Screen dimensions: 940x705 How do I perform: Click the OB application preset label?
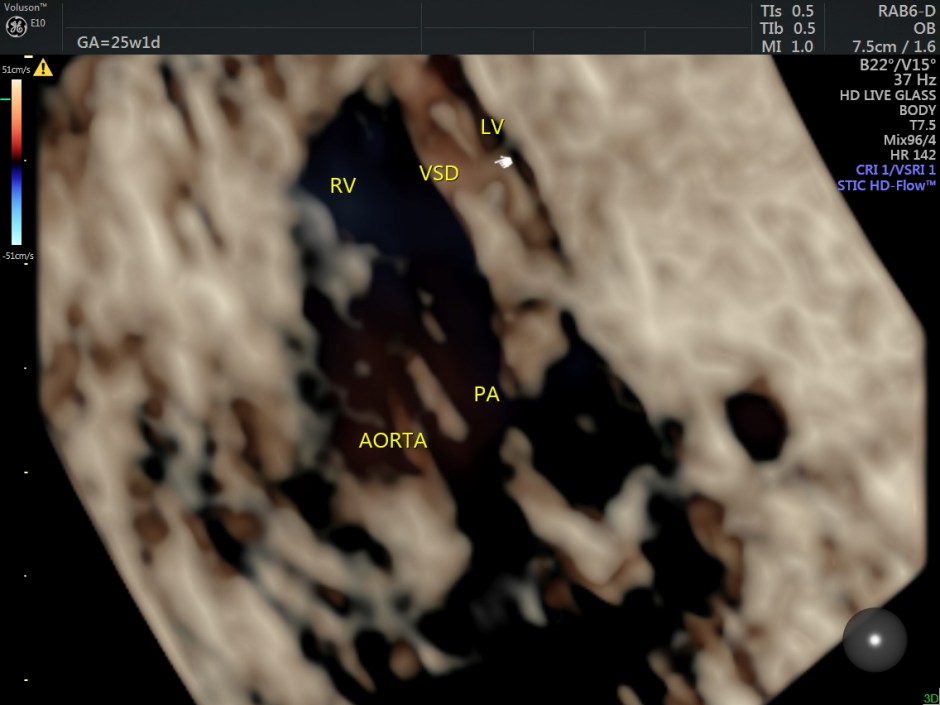924,28
